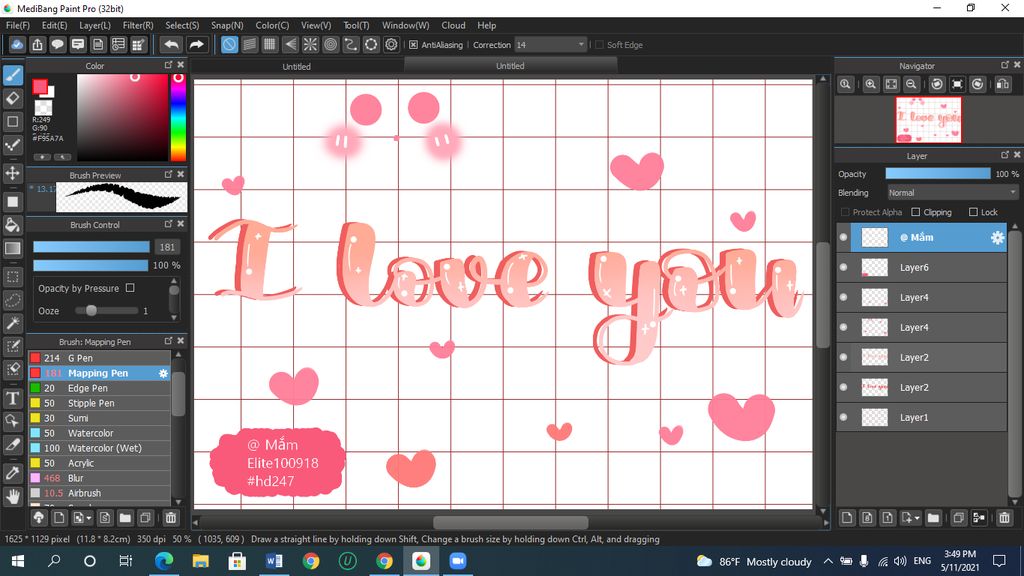The width and height of the screenshot is (1024, 576).
Task: Select the Eraser tool
Action: tap(12, 98)
